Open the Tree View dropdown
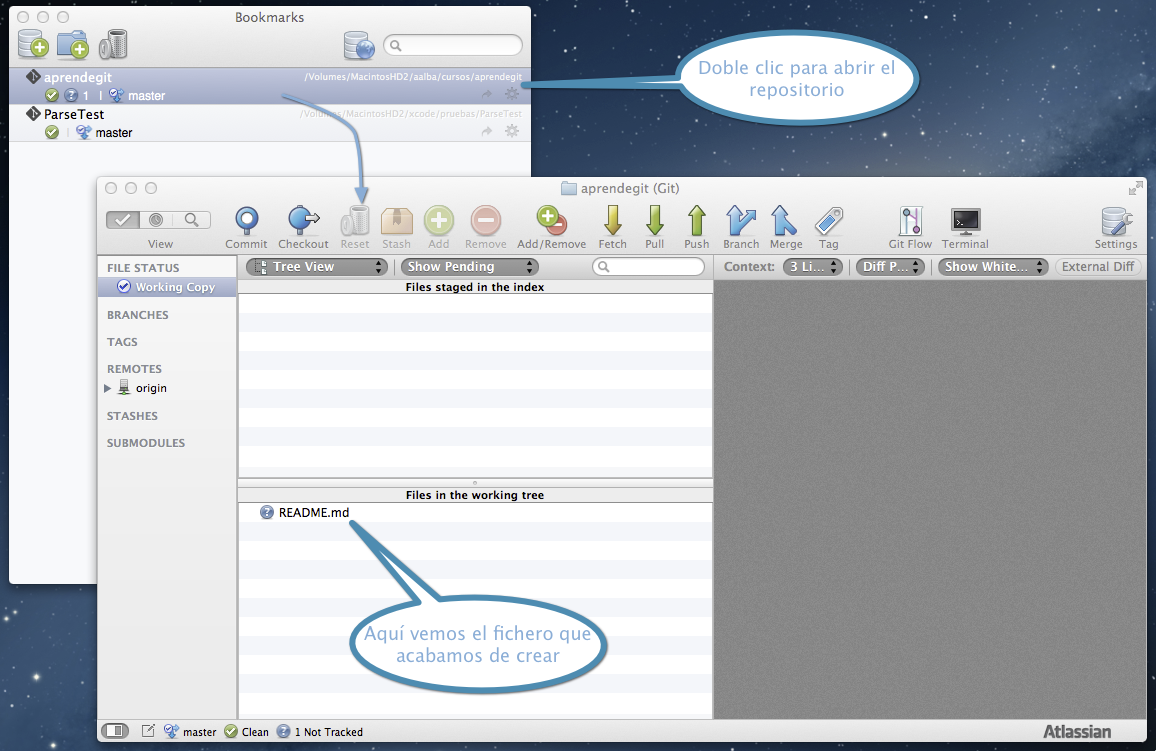1156x751 pixels. pos(316,267)
